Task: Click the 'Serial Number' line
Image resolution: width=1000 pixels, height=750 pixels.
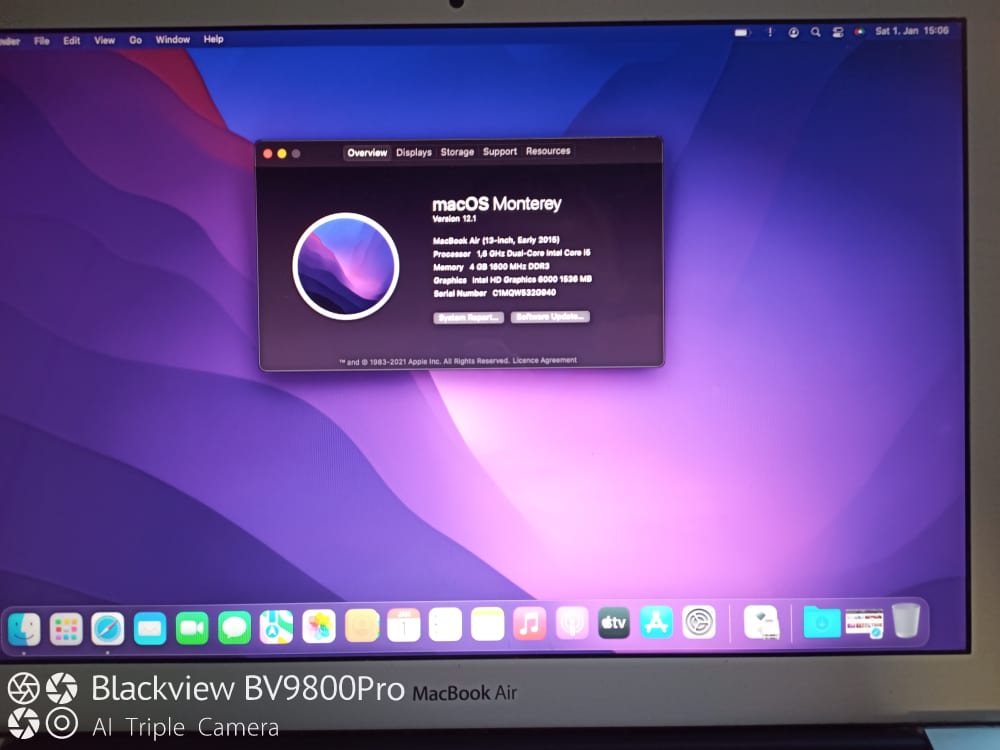Action: [494, 293]
